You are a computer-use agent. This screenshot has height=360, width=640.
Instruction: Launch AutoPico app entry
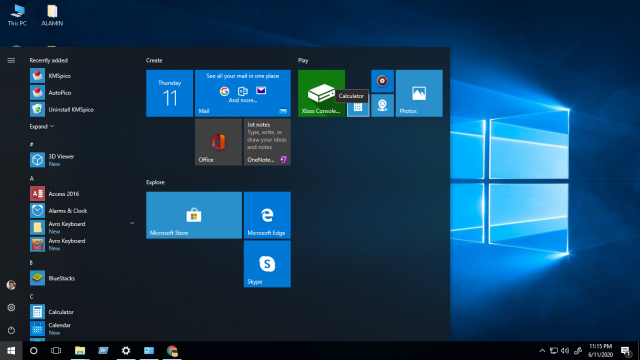[82, 93]
